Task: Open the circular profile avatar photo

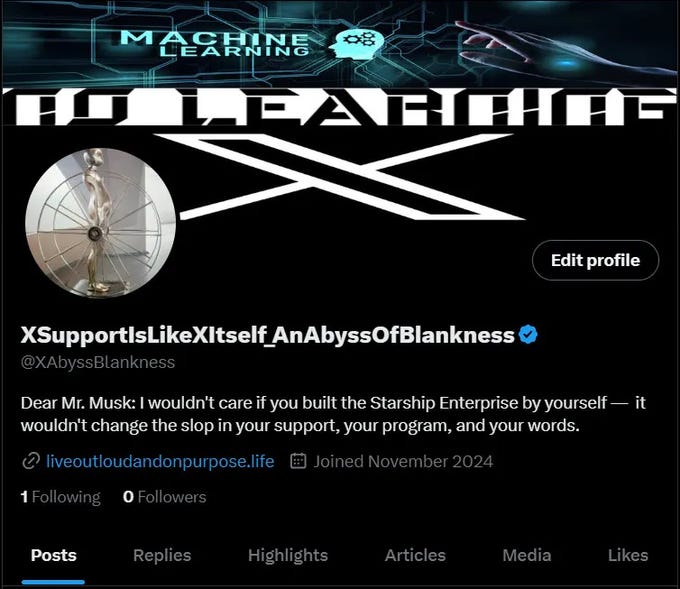Action: (x=101, y=223)
